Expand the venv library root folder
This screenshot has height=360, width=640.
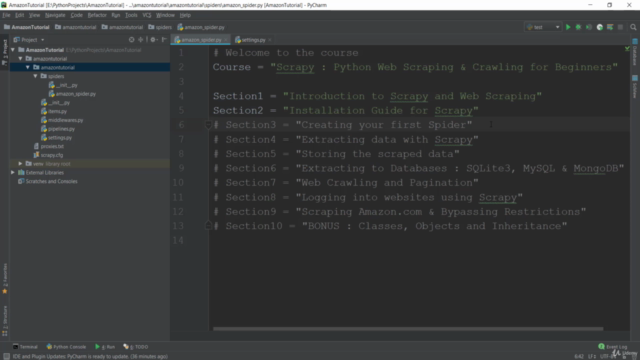(x=20, y=164)
